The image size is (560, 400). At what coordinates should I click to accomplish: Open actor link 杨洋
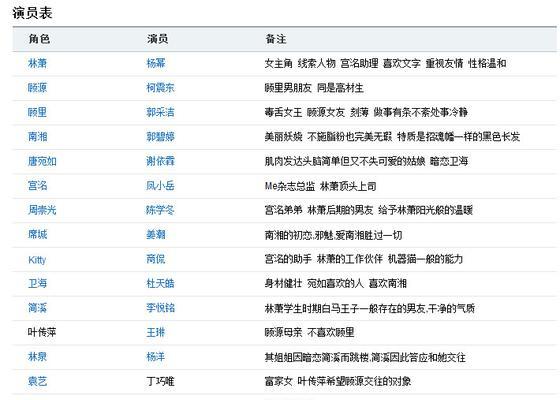[156, 357]
